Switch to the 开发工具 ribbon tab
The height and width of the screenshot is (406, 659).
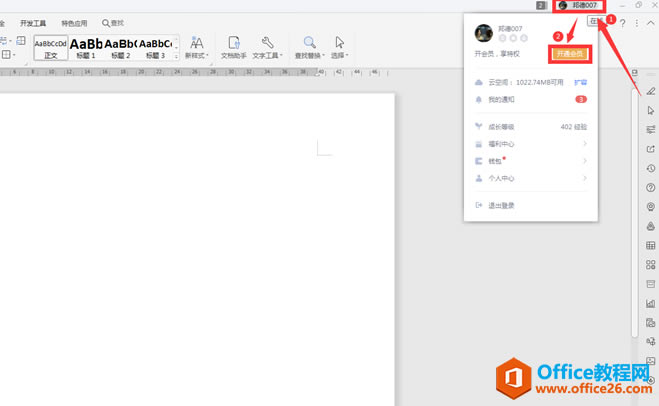tap(33, 22)
